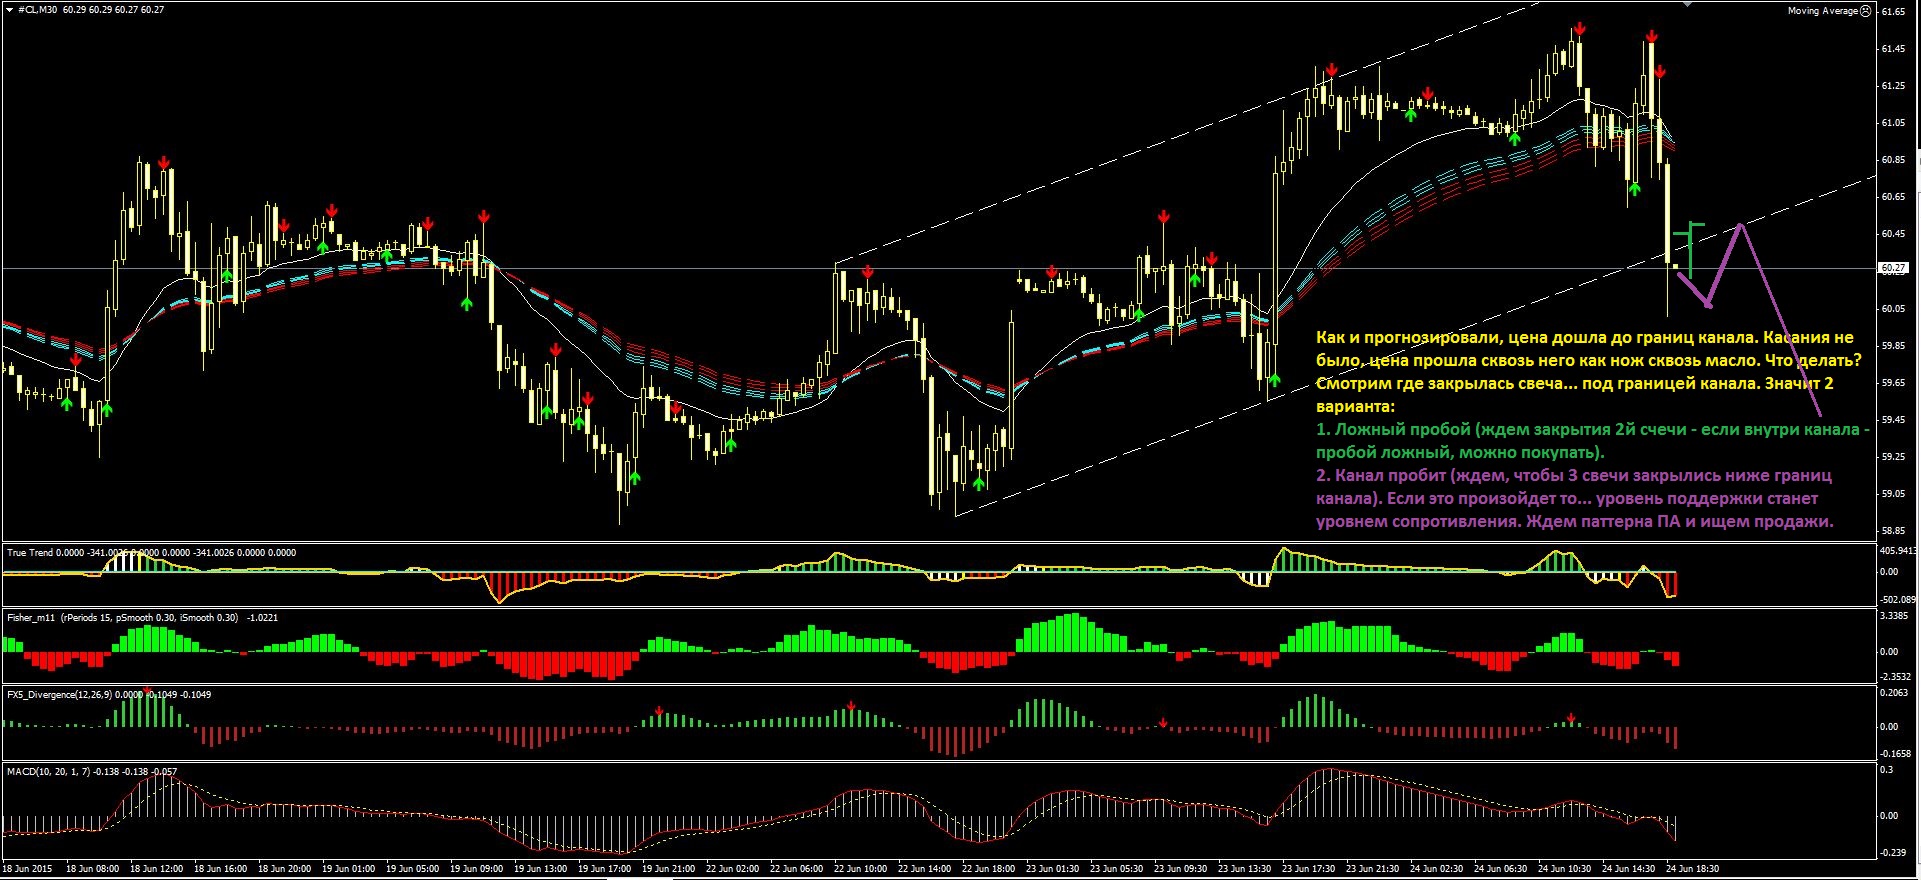Click the 18 Jun 12:00 time label
The width and height of the screenshot is (1921, 880).
click(156, 868)
